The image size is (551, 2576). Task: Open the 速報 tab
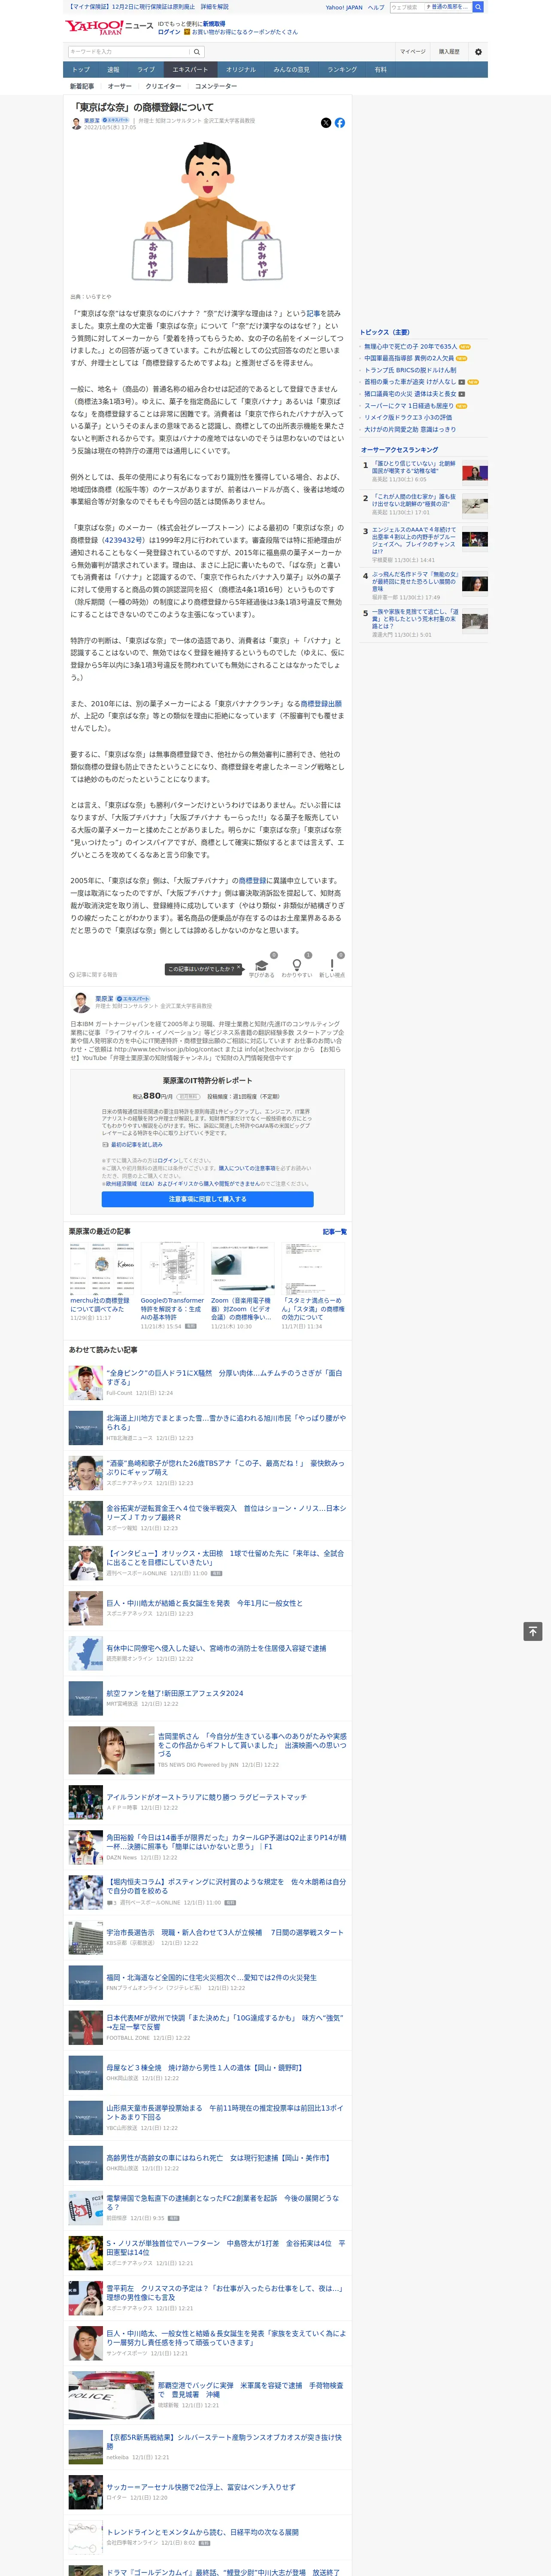pos(113,70)
